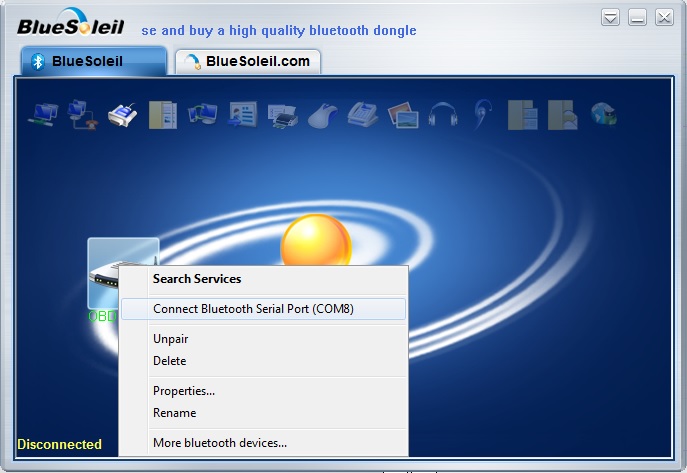This screenshot has height=473, width=687.
Task: Click the Disconnected status text
Action: point(60,444)
